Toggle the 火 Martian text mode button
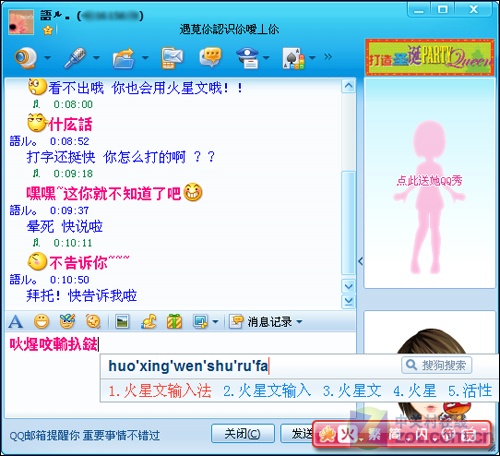Screen dimensions: 500x456 [x=348, y=435]
